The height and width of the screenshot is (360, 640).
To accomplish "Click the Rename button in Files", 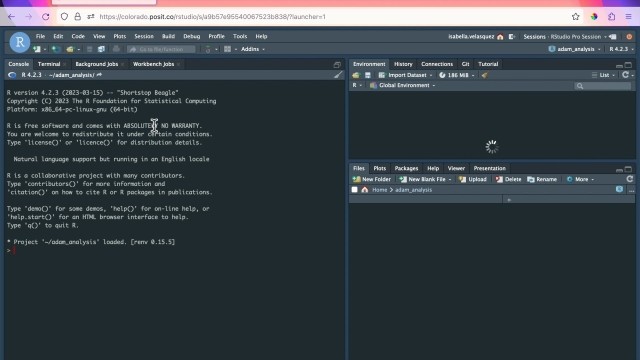I will tap(542, 179).
